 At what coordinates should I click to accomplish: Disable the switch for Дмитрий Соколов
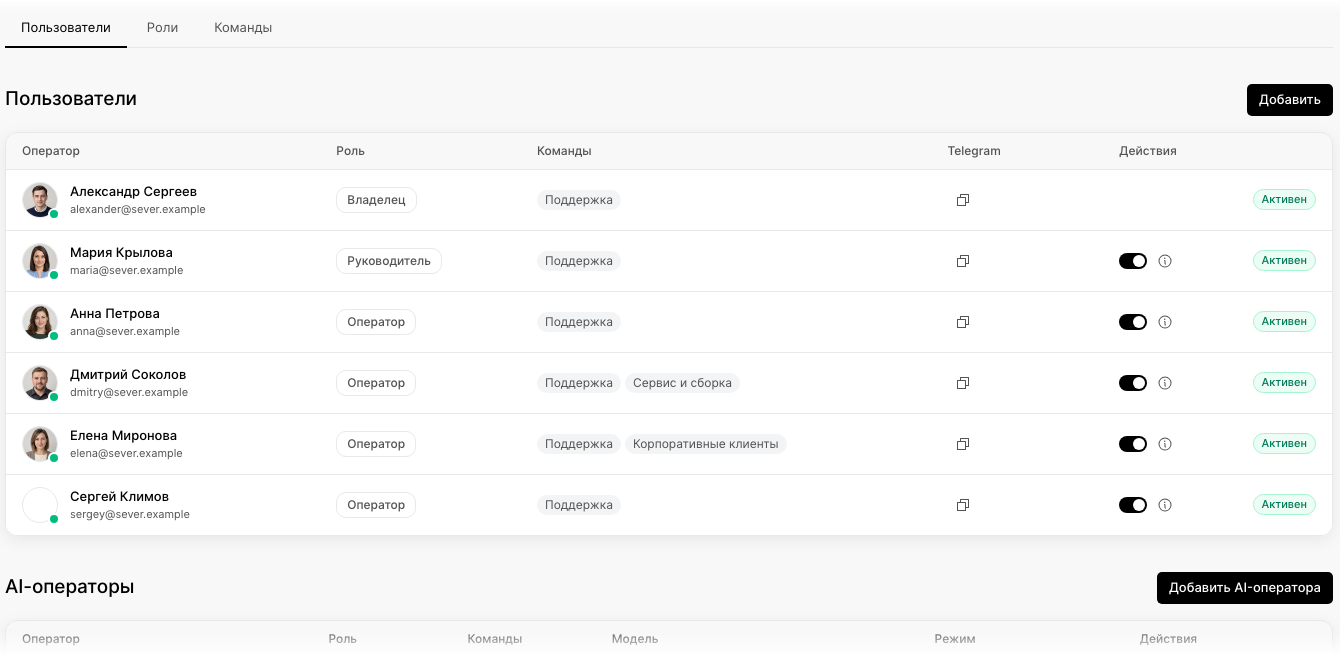(x=1133, y=383)
